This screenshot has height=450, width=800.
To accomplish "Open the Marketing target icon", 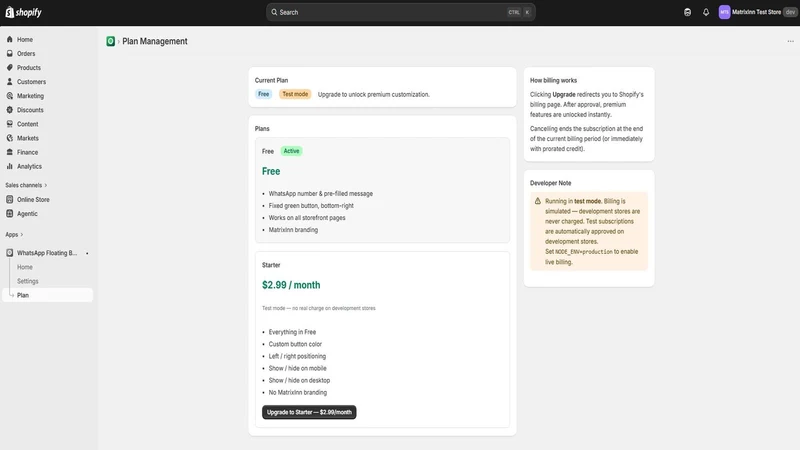I will click(10, 95).
